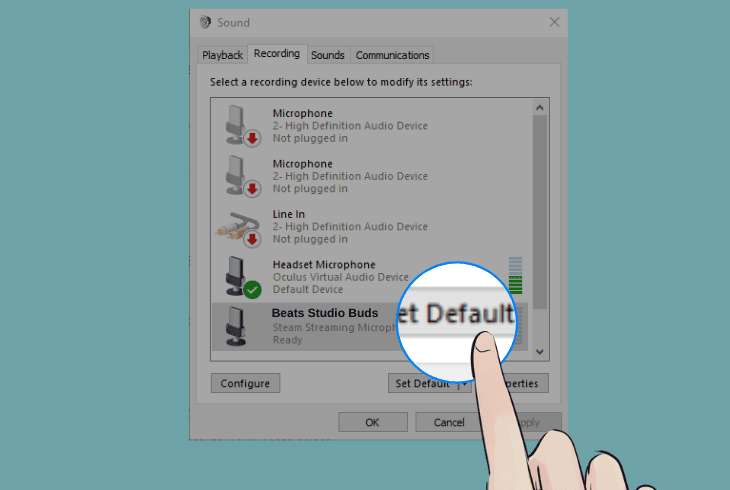730x490 pixels.
Task: Select the Beats Studio Buds device
Action: pos(370,327)
